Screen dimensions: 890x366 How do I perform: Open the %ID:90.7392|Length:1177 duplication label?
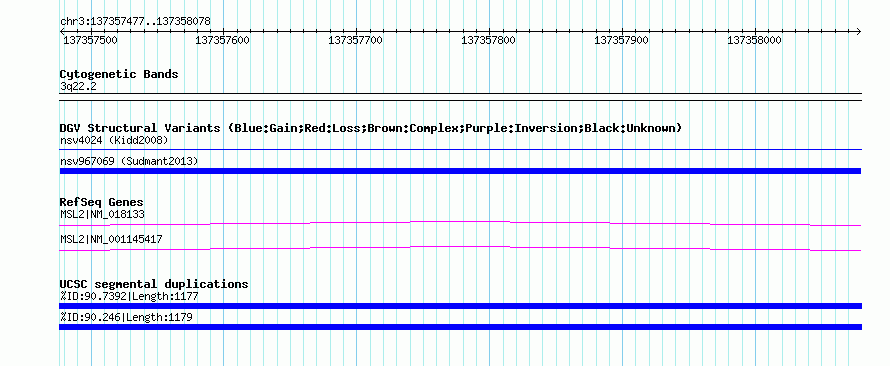point(129,296)
